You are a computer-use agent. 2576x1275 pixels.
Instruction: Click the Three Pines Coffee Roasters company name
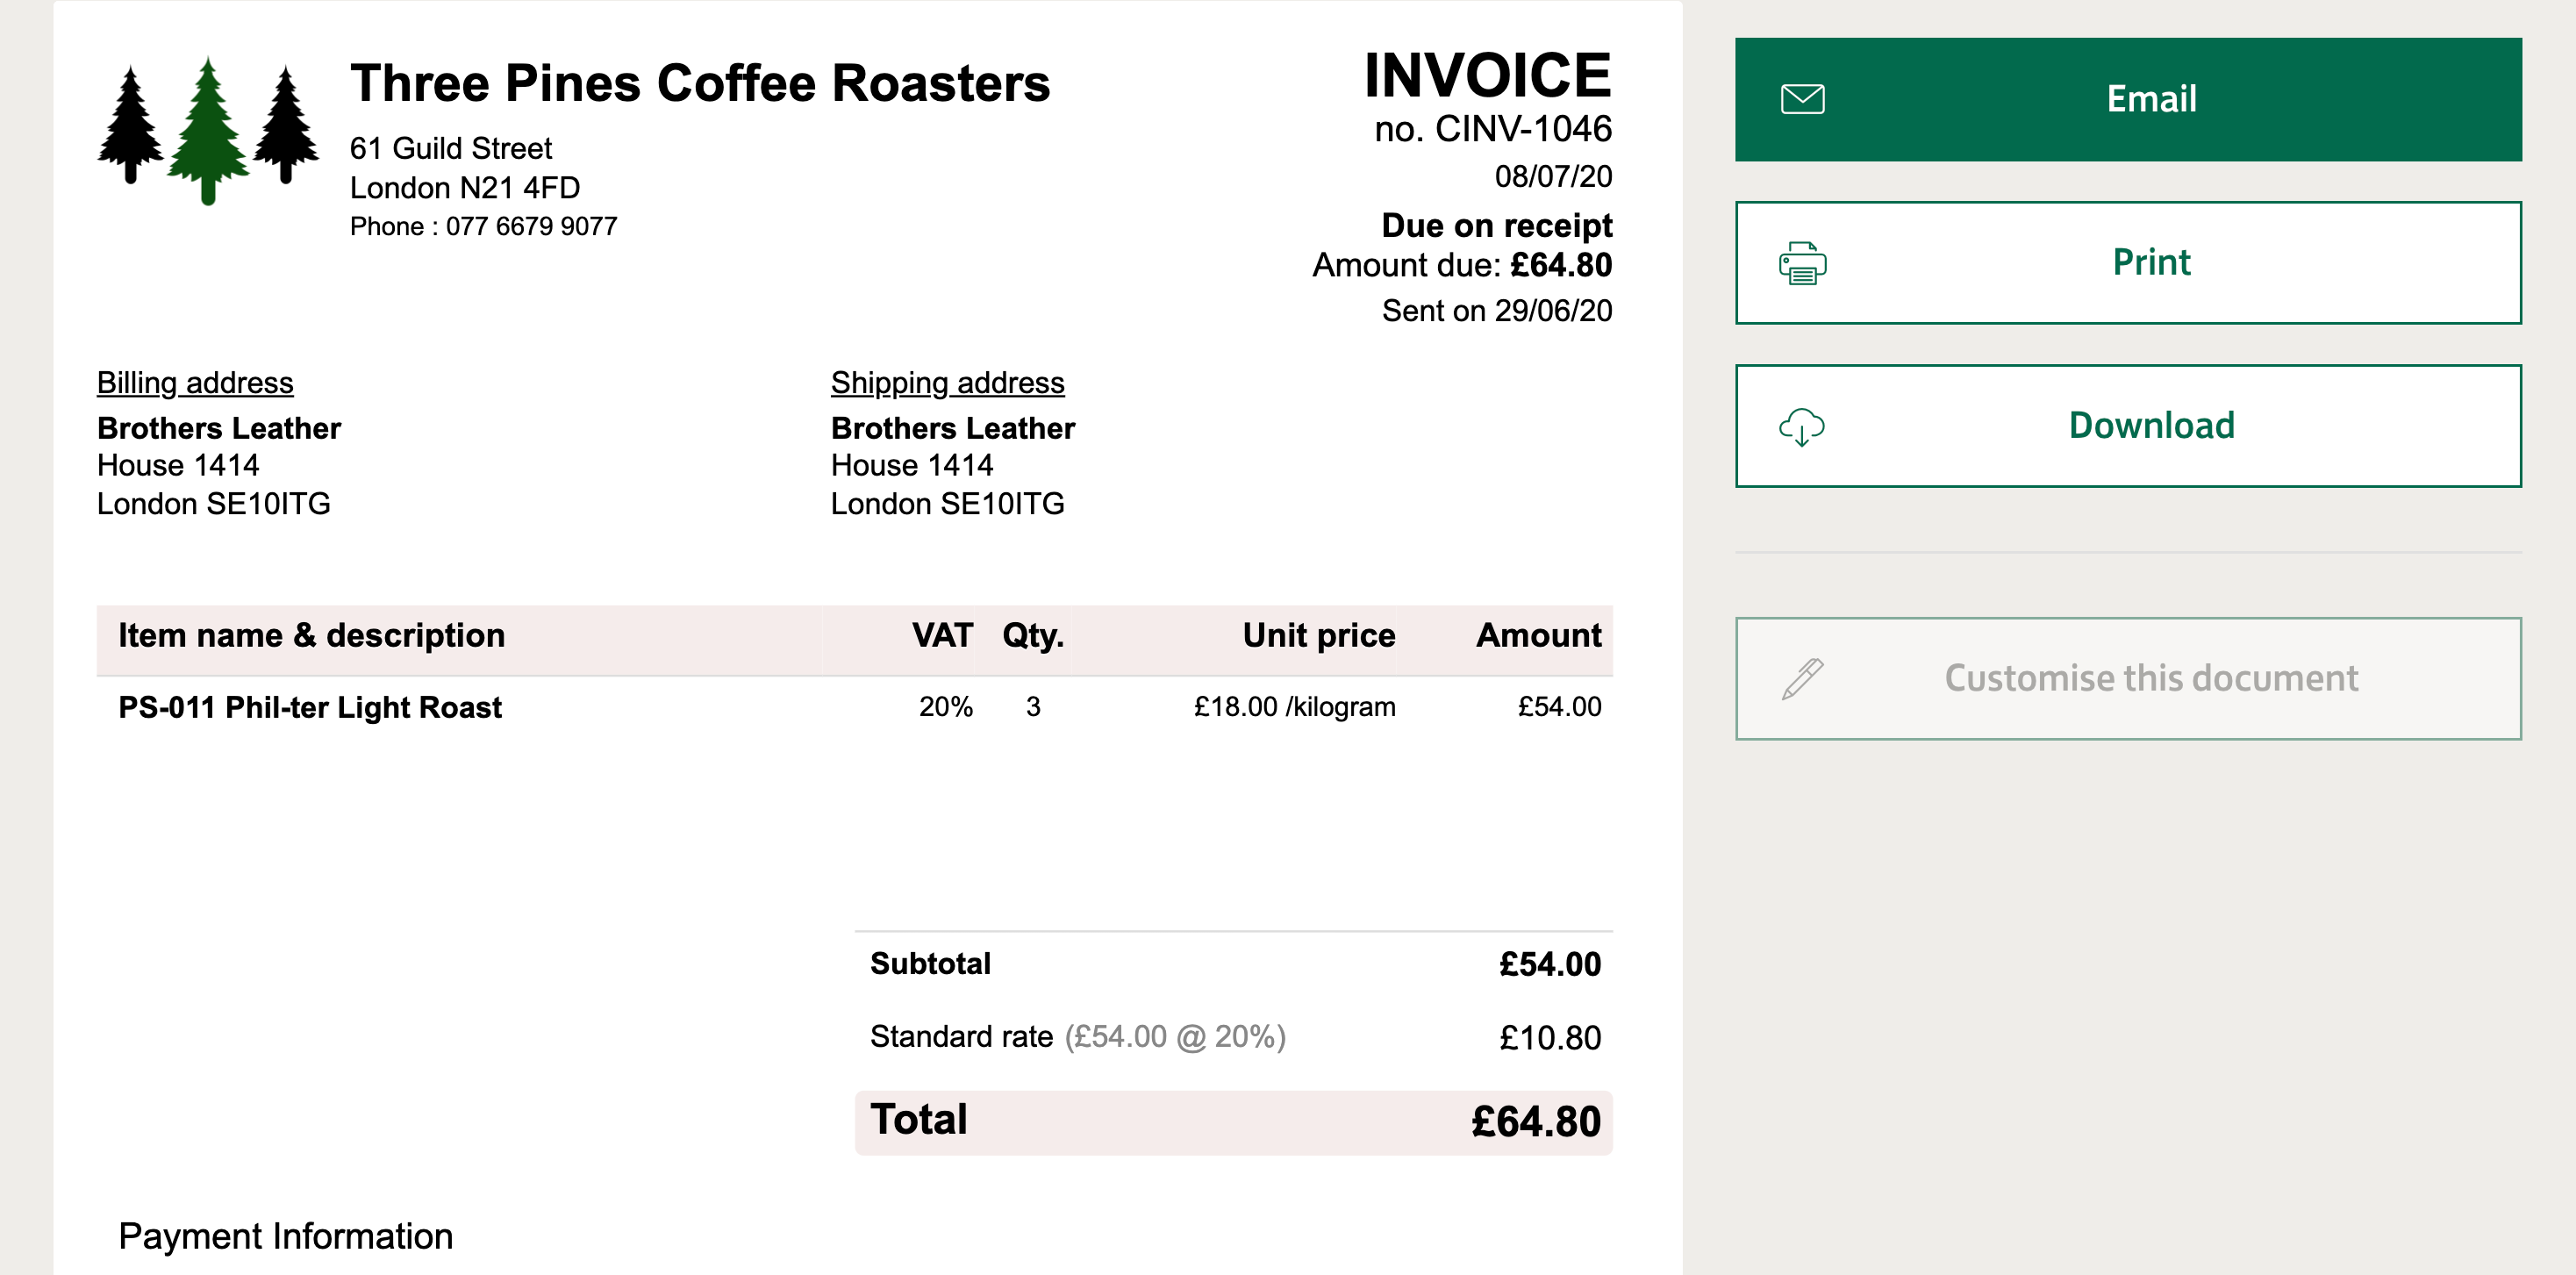[x=700, y=83]
